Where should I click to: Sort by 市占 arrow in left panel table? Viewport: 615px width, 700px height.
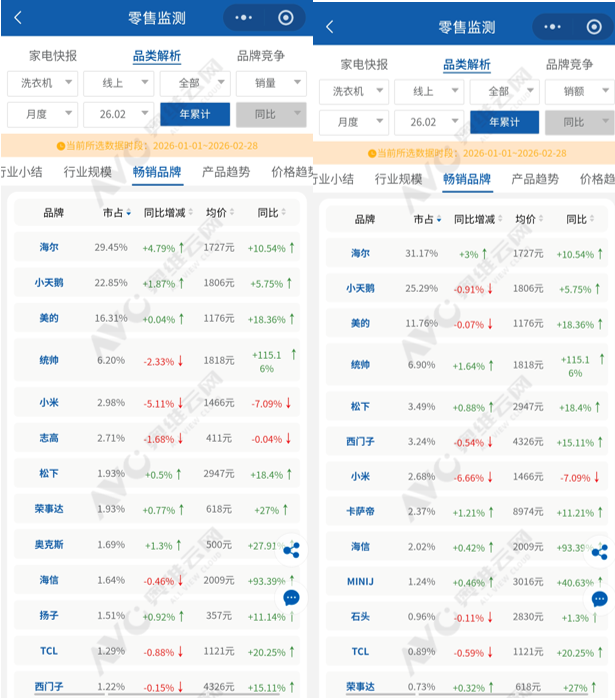coord(129,213)
